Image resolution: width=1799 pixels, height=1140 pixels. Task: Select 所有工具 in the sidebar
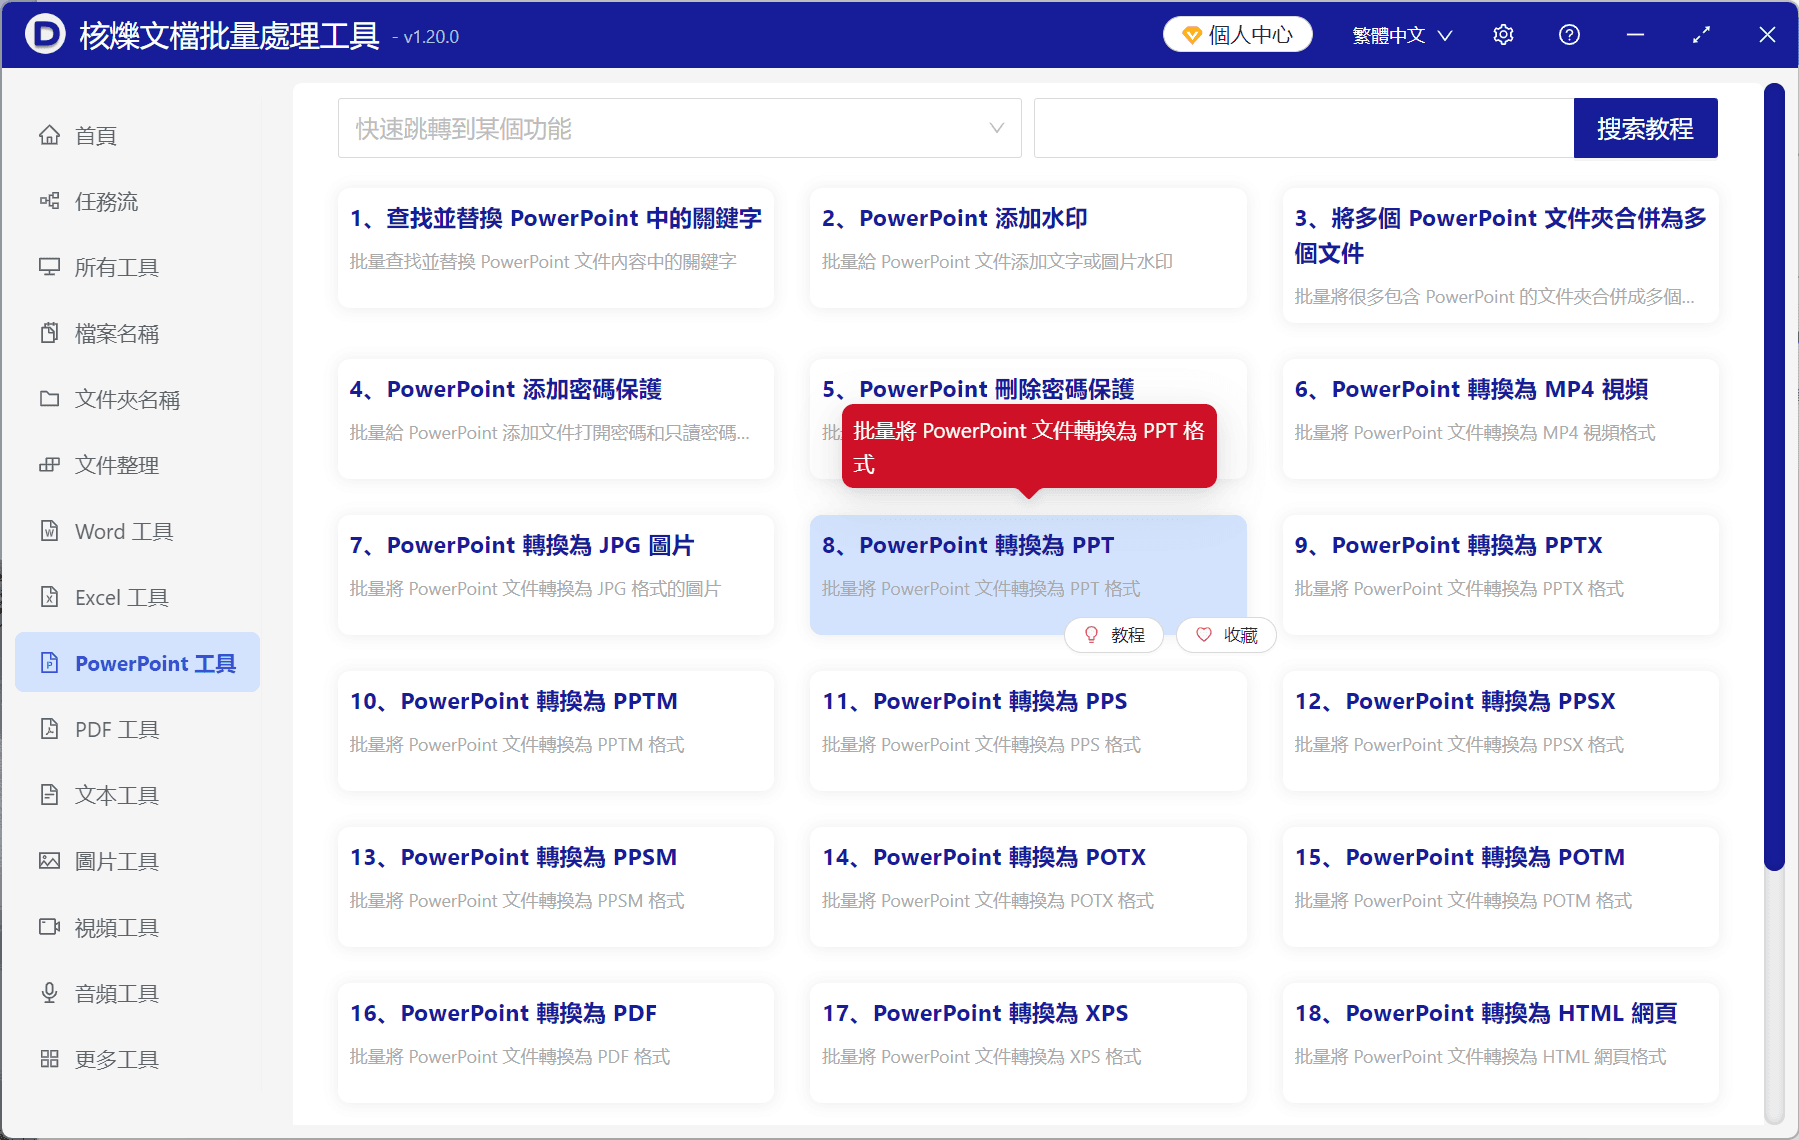tap(116, 267)
